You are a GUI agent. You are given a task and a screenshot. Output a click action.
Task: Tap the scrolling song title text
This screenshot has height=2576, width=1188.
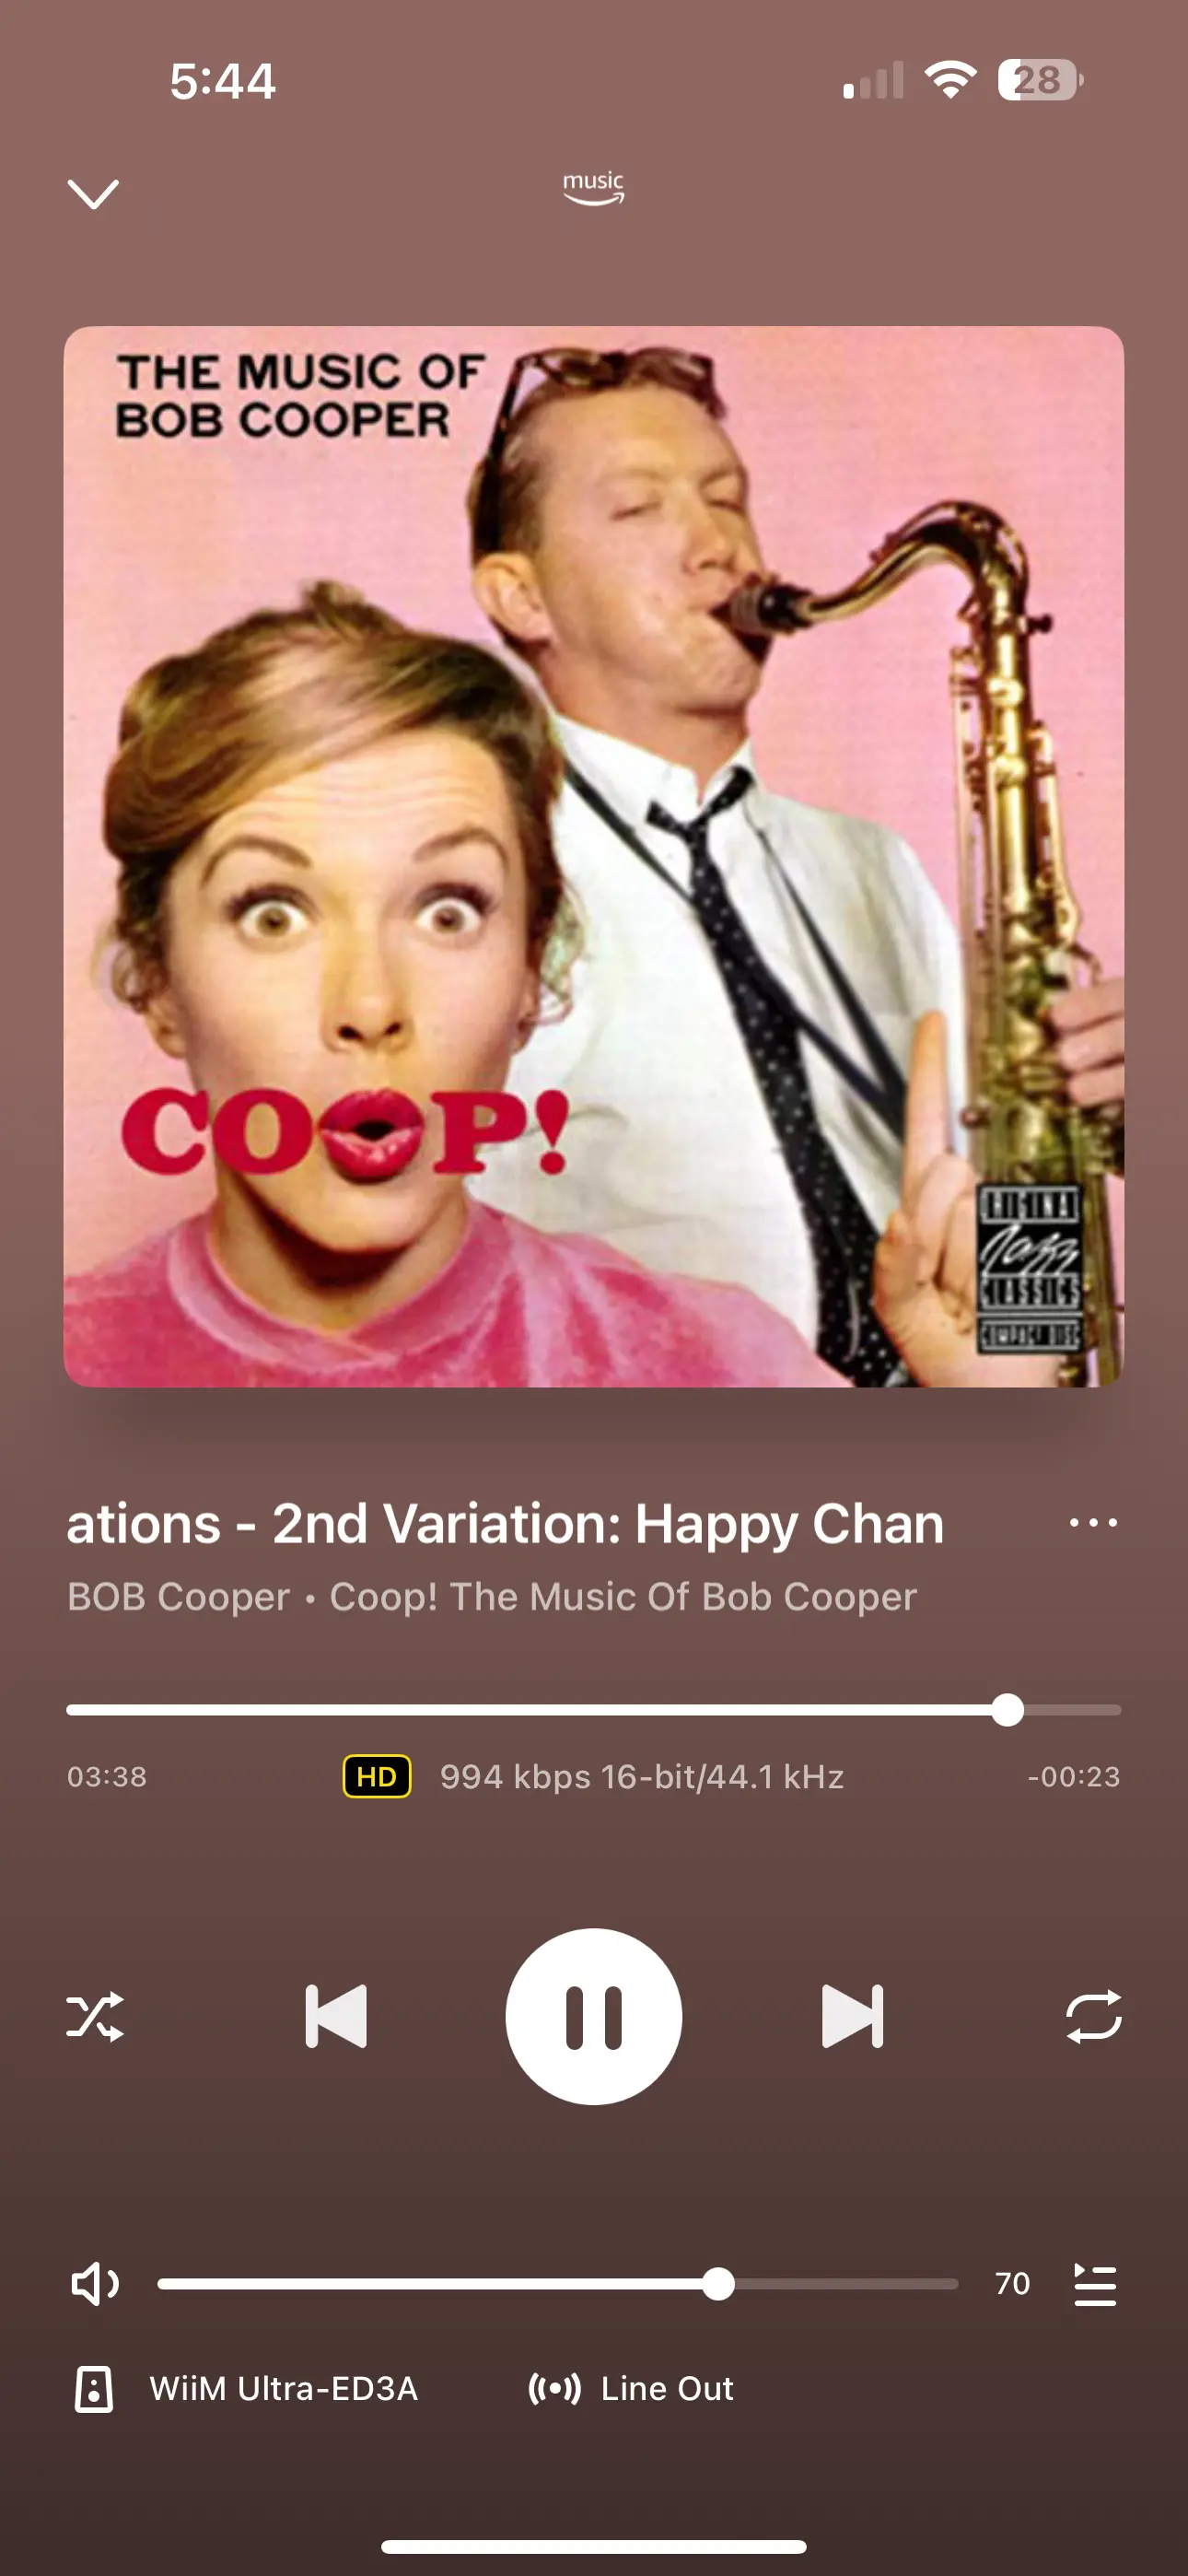point(505,1524)
